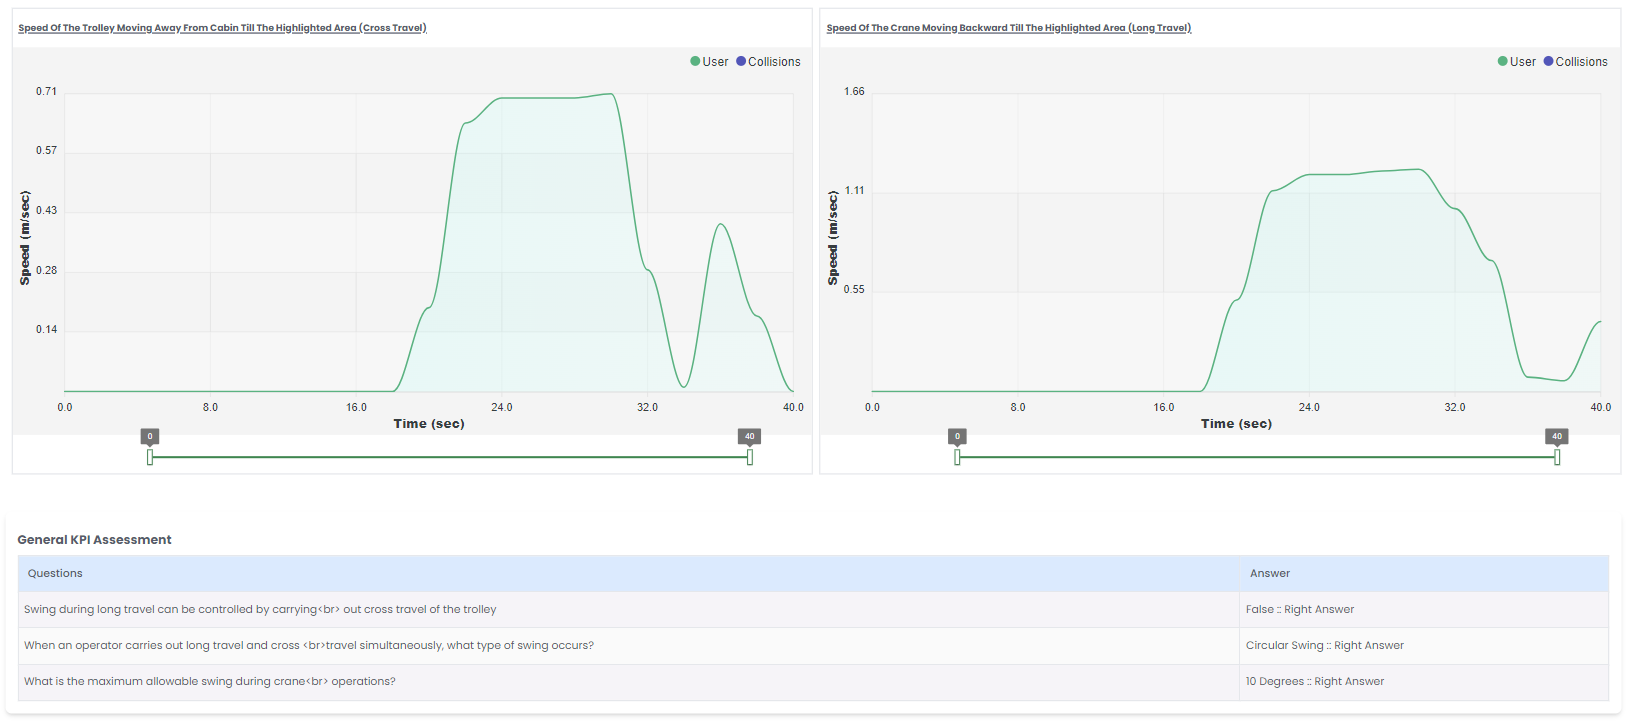Image resolution: width=1626 pixels, height=727 pixels.
Task: Click 0.28 y-axis label on trolley chart
Action: (x=46, y=270)
